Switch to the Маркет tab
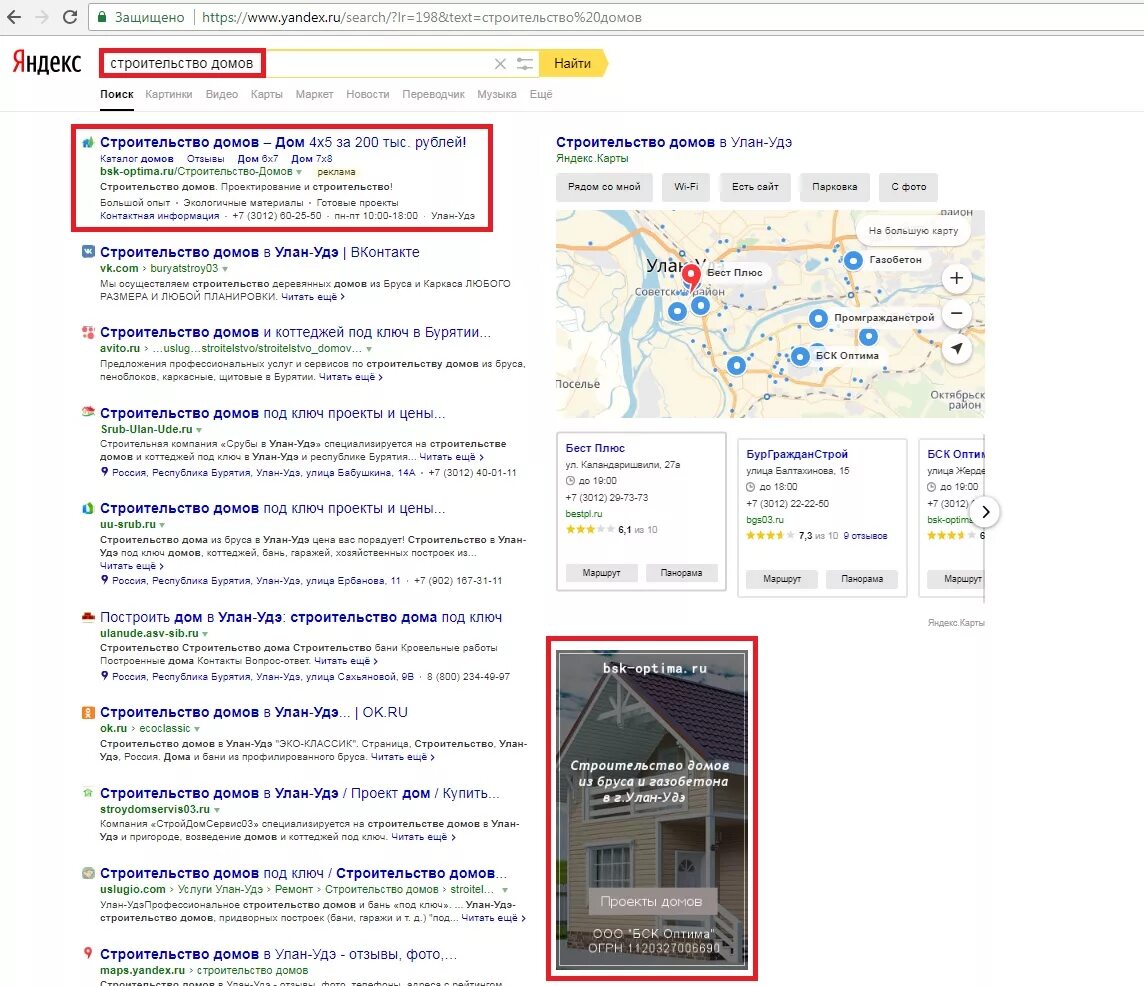 [x=314, y=94]
